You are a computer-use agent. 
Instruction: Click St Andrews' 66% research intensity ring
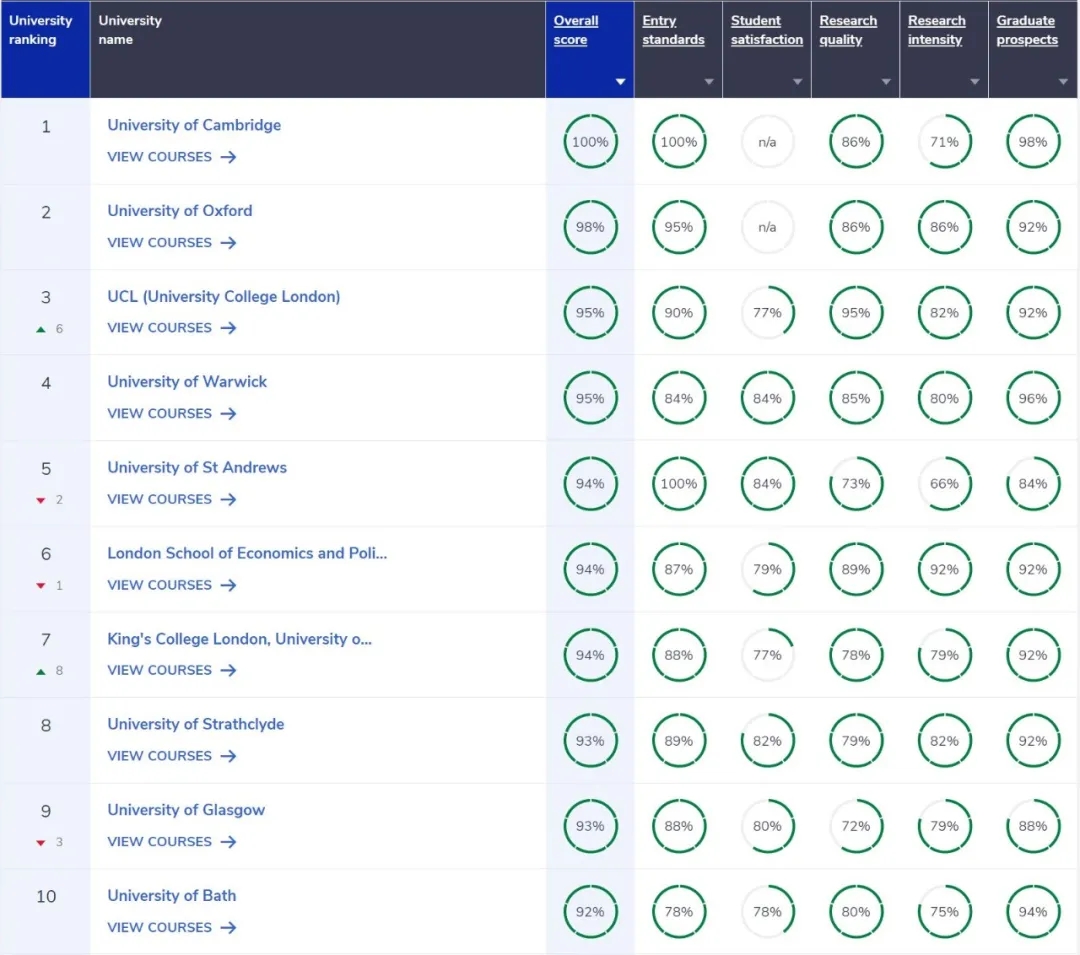coord(944,484)
